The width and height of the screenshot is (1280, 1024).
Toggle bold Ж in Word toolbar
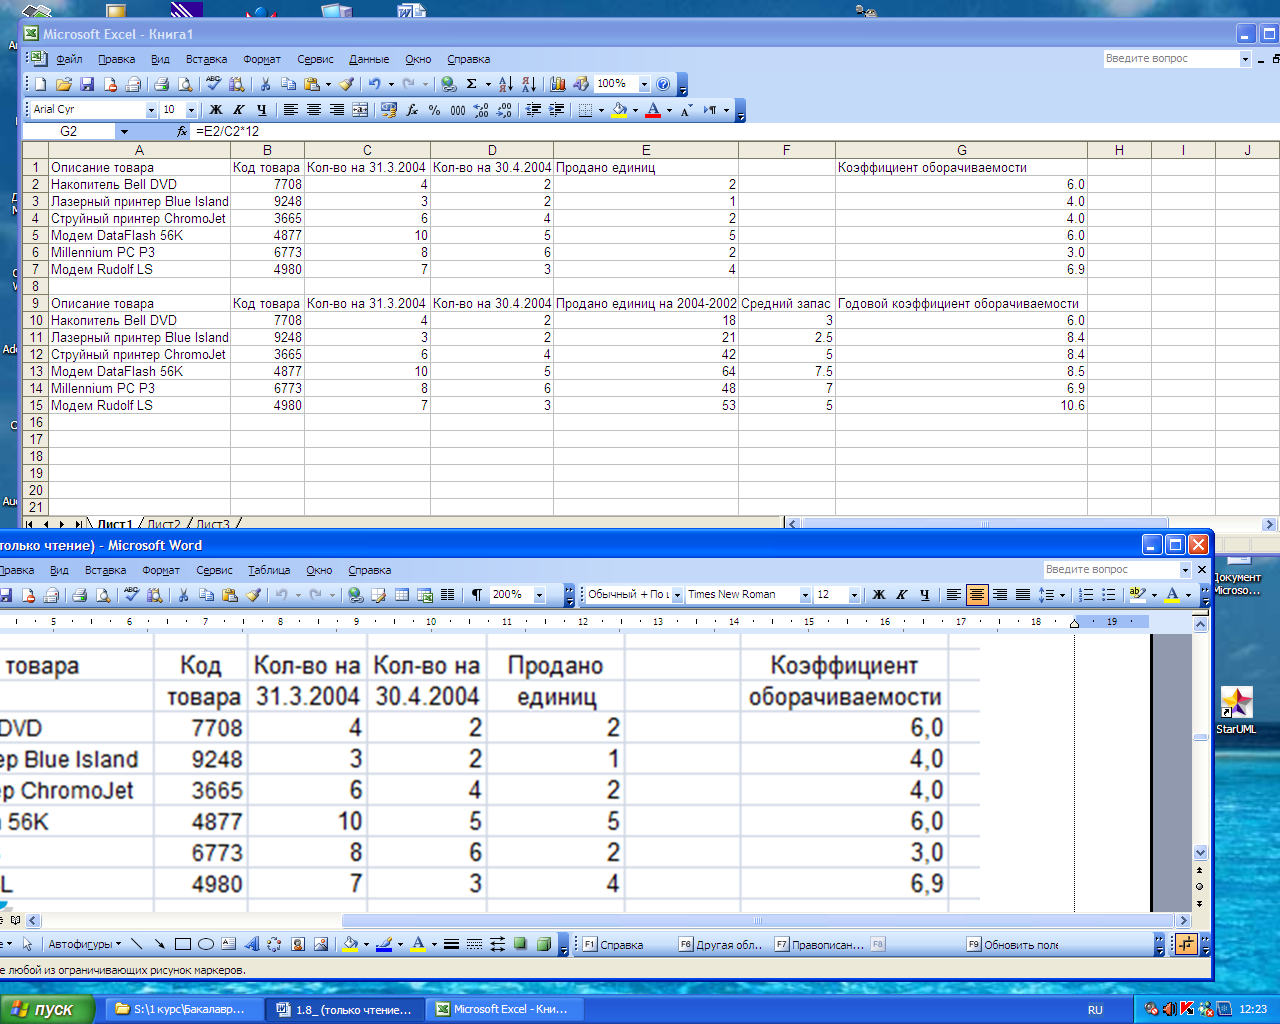pyautogui.click(x=879, y=595)
